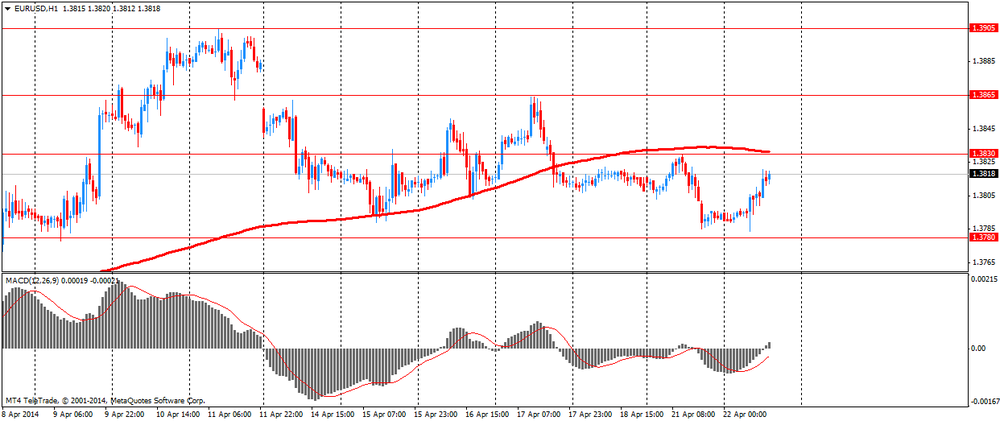The height and width of the screenshot is (421, 1000).
Task: Select the 1.3780 support level label
Action: (x=983, y=238)
